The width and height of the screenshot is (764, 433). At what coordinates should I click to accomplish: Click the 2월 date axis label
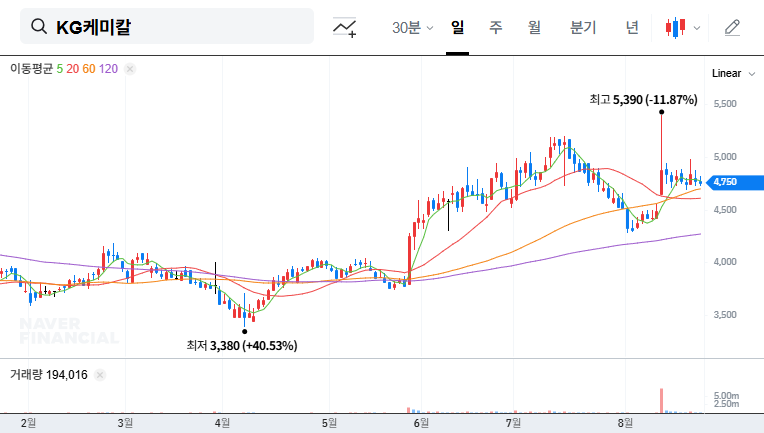pyautogui.click(x=28, y=423)
